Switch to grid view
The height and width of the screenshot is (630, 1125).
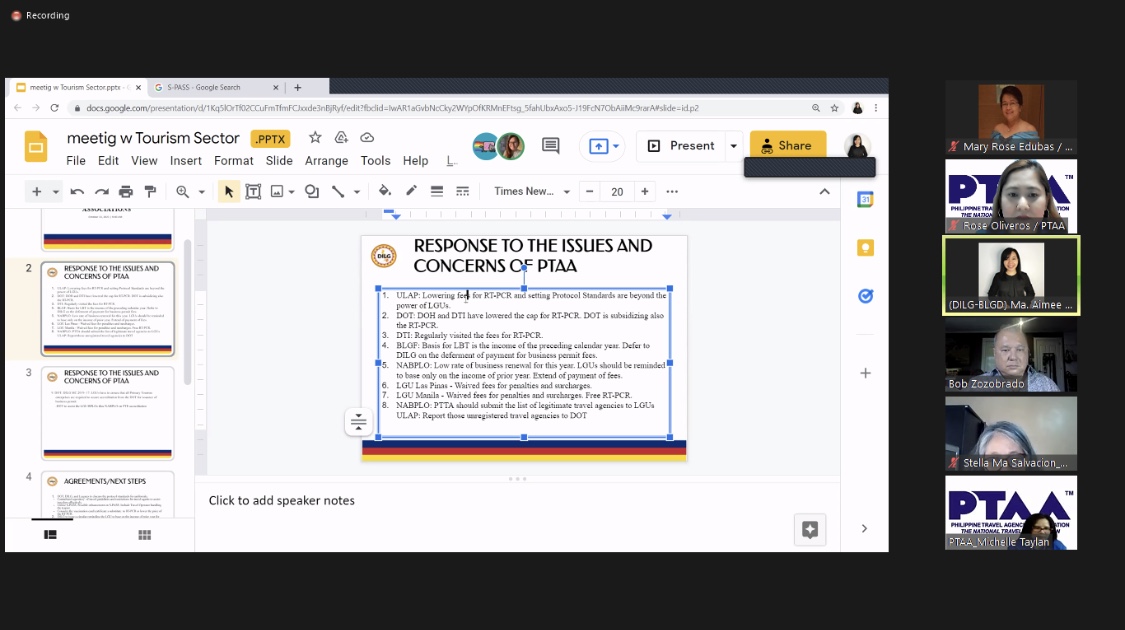[144, 535]
